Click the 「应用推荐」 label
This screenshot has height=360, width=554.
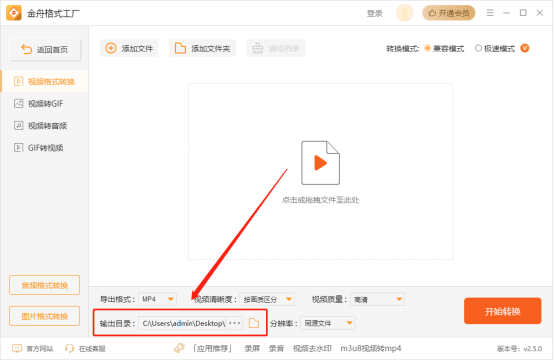(x=212, y=348)
